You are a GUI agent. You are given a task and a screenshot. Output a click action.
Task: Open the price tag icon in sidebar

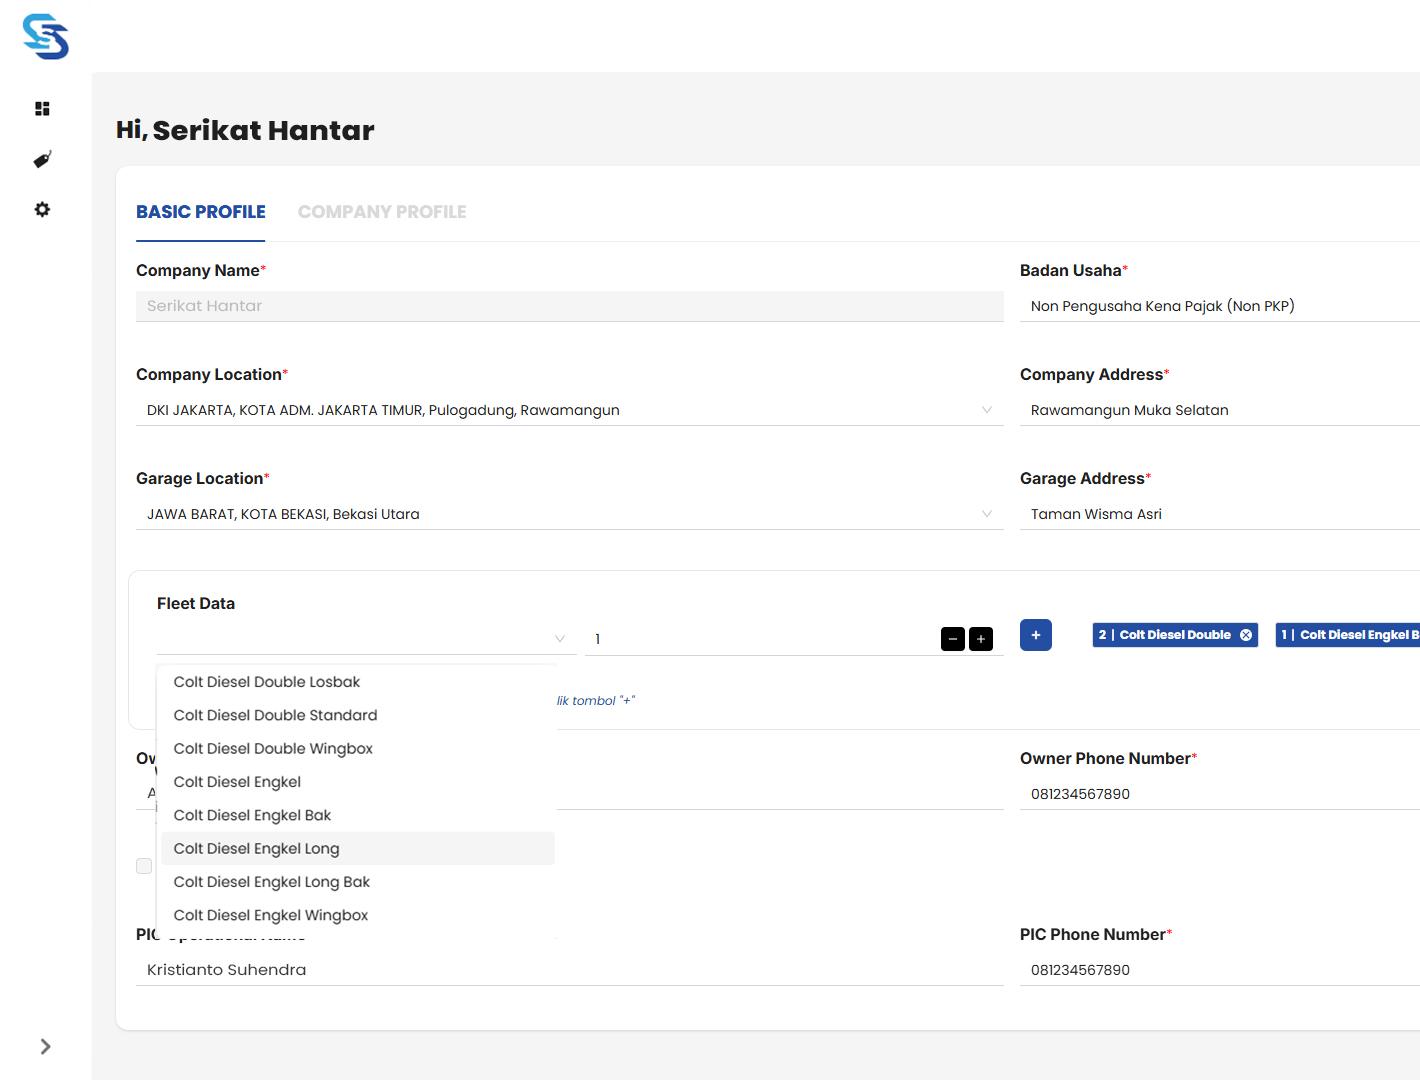click(x=42, y=160)
